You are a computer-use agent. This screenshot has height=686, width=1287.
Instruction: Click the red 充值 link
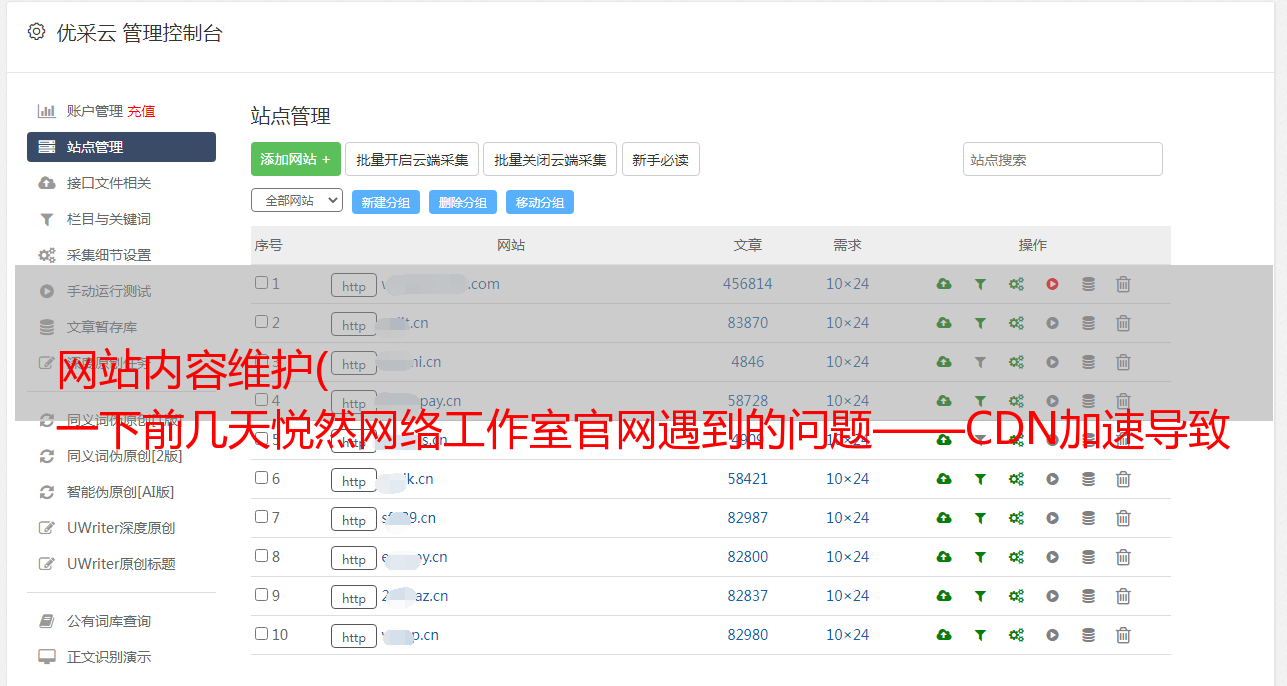coord(141,111)
